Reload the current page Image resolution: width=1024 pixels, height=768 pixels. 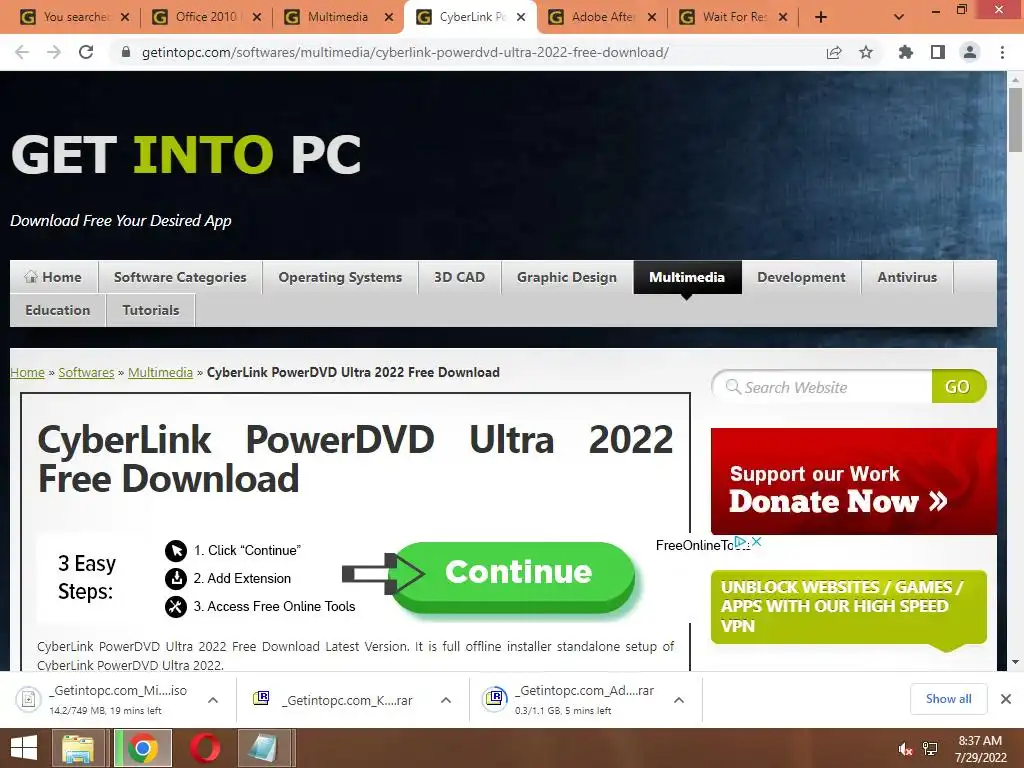point(86,52)
